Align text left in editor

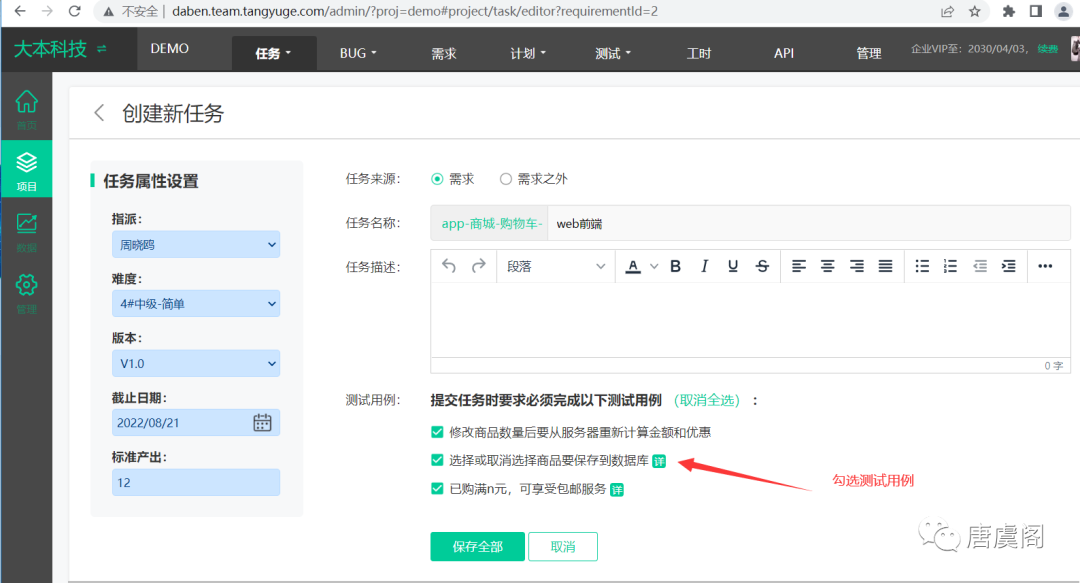[x=799, y=266]
